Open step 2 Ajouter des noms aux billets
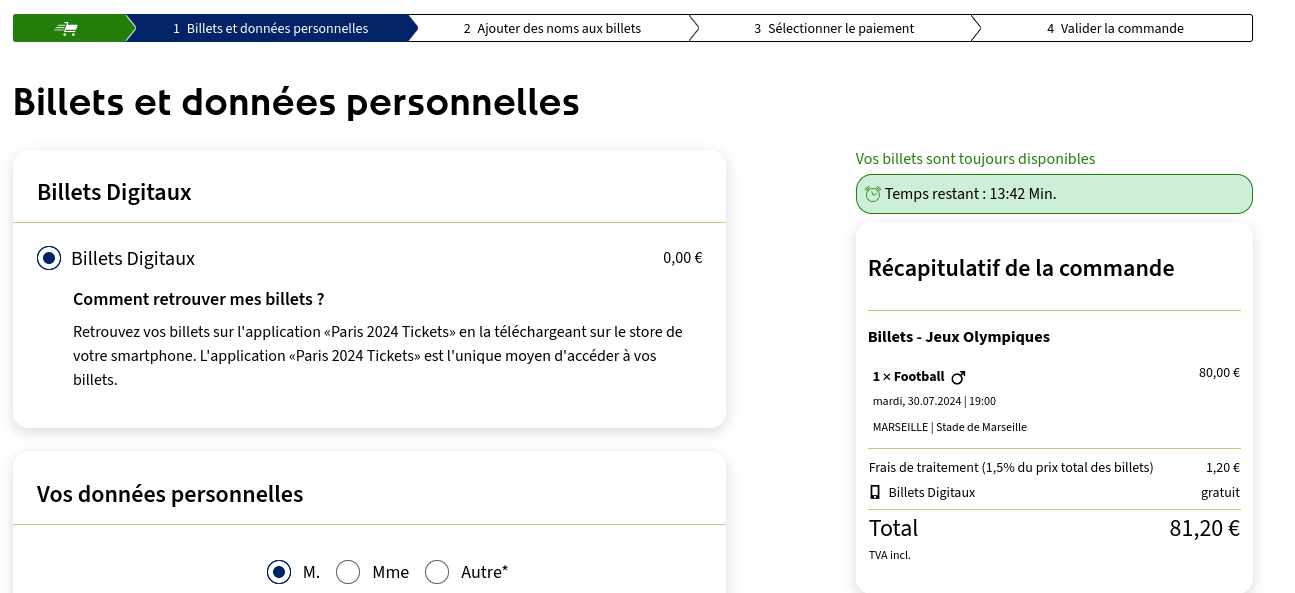1295x593 pixels. (552, 28)
